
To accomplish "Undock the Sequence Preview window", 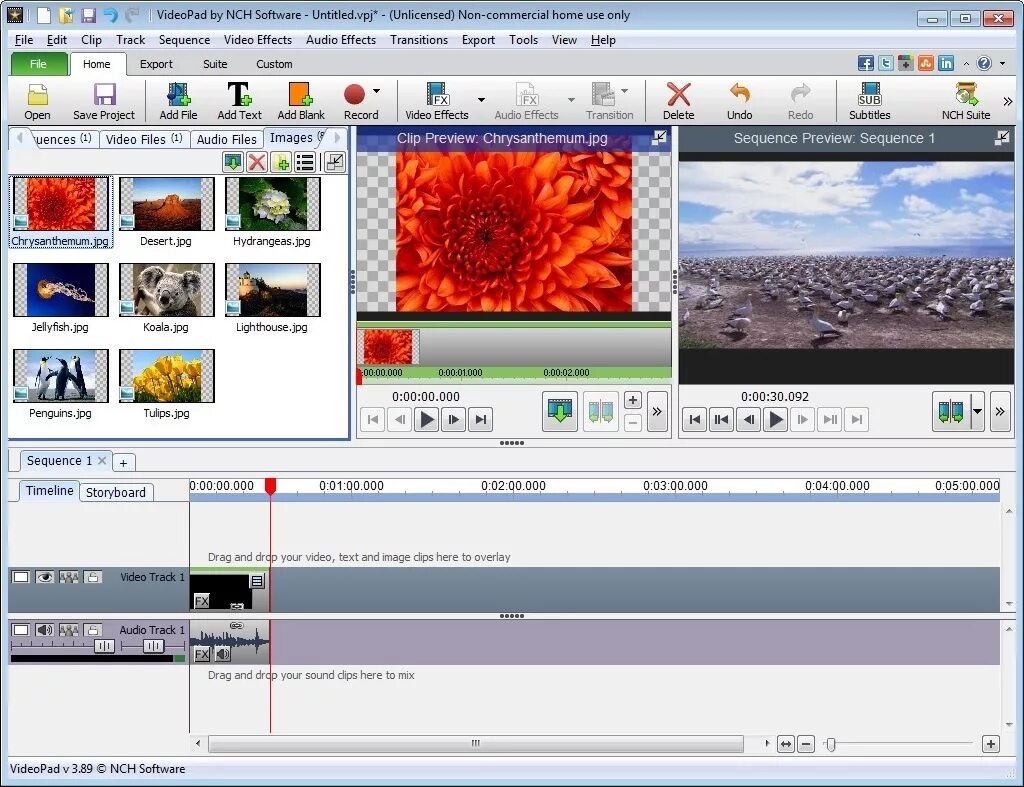I will (x=1002, y=138).
